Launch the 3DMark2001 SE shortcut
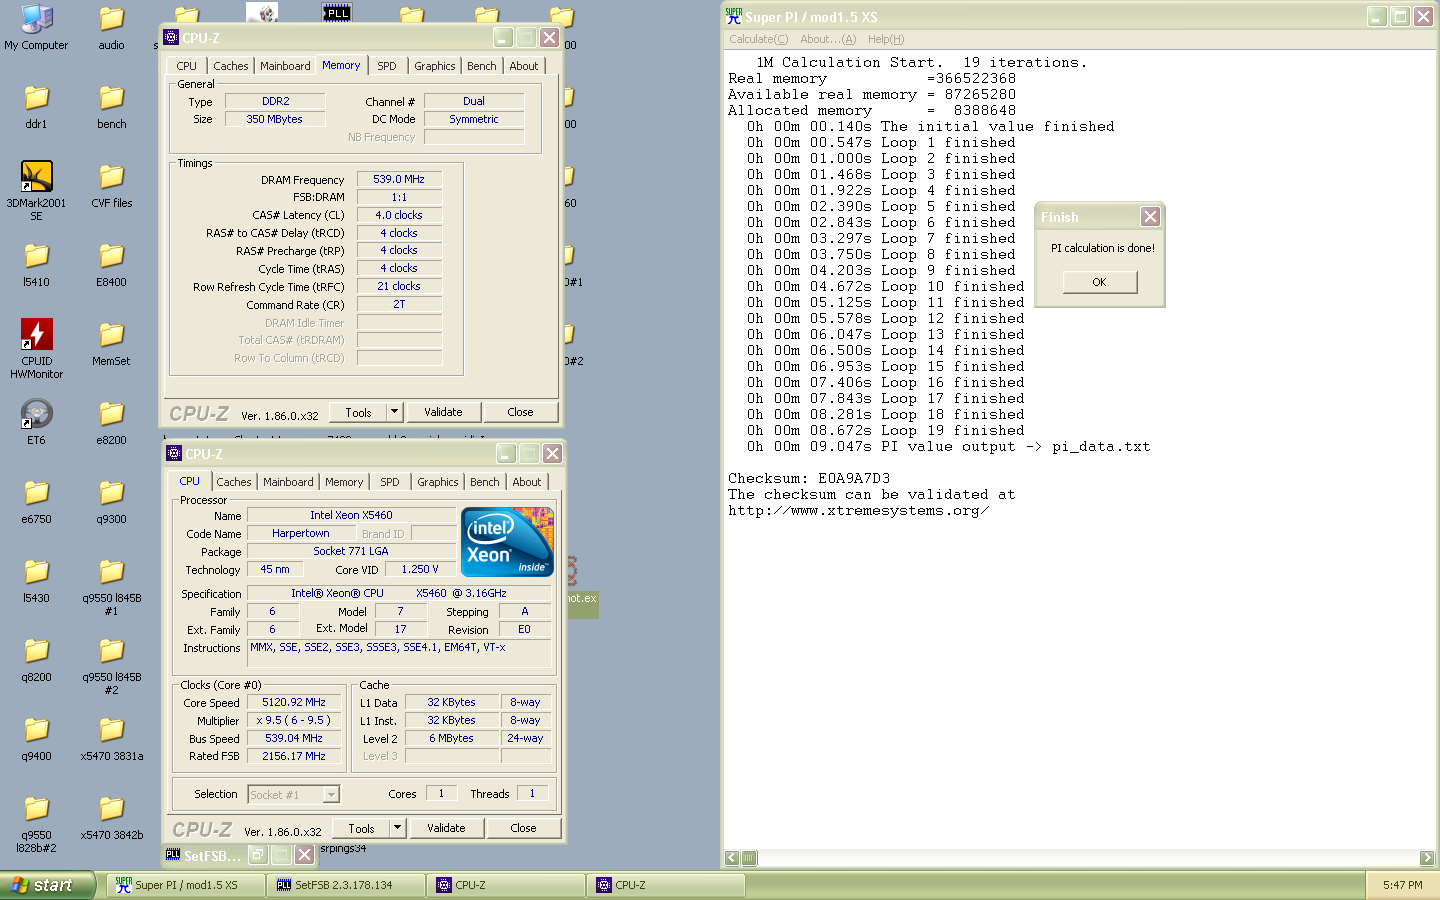1440x900 pixels. pyautogui.click(x=36, y=190)
